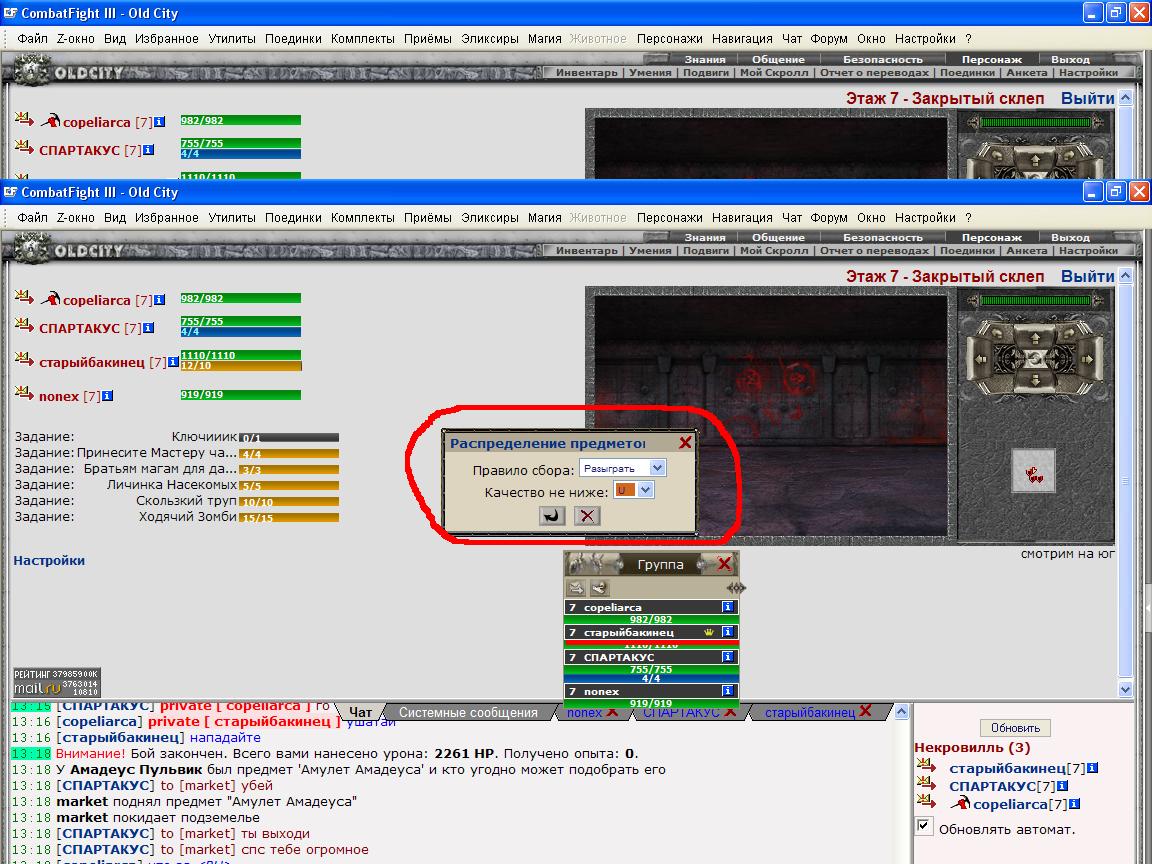Viewport: 1152px width, 864px height.
Task: Open the Знания tab in the front window
Action: tap(705, 237)
